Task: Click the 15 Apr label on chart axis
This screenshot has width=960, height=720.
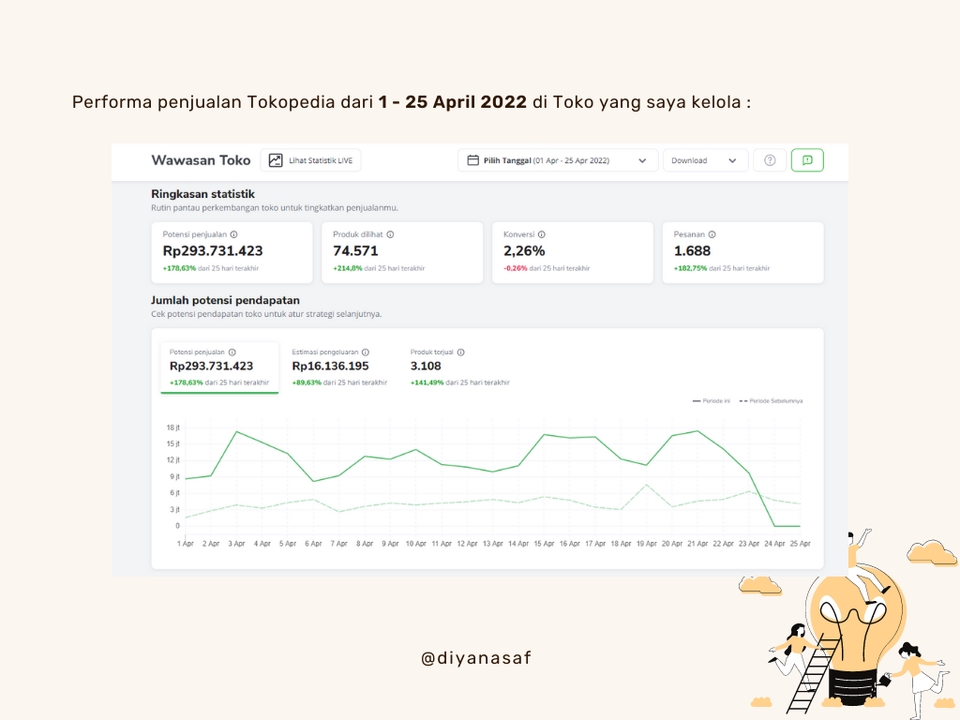Action: pos(544,544)
